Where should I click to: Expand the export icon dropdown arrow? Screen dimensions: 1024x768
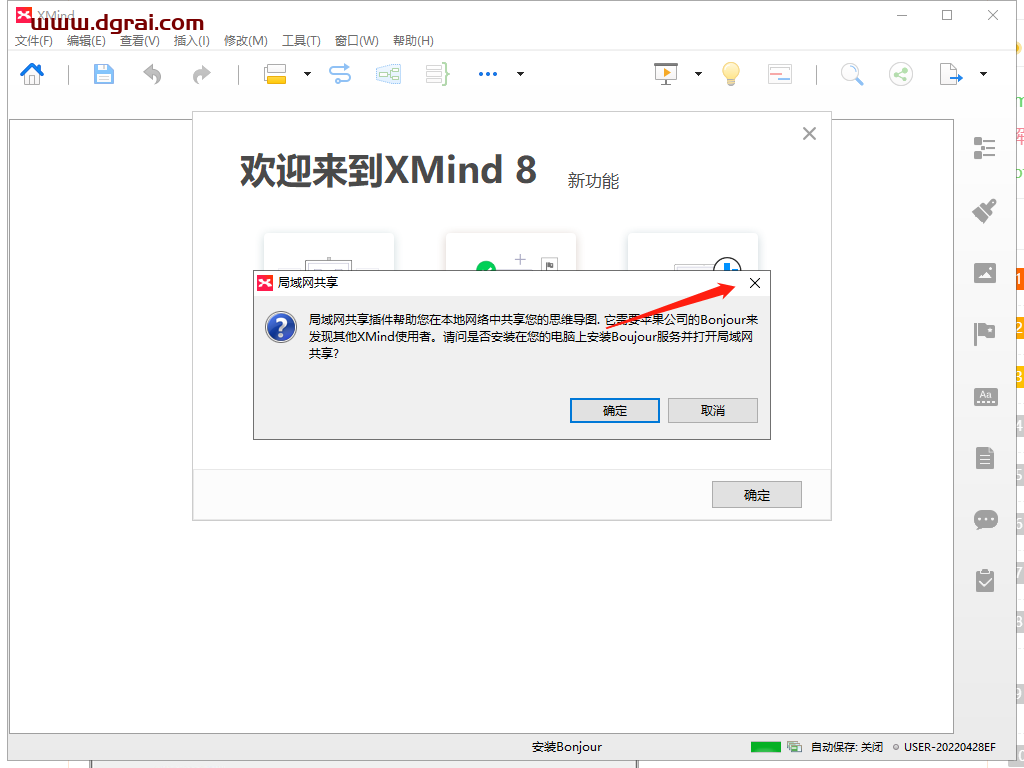[x=981, y=74]
